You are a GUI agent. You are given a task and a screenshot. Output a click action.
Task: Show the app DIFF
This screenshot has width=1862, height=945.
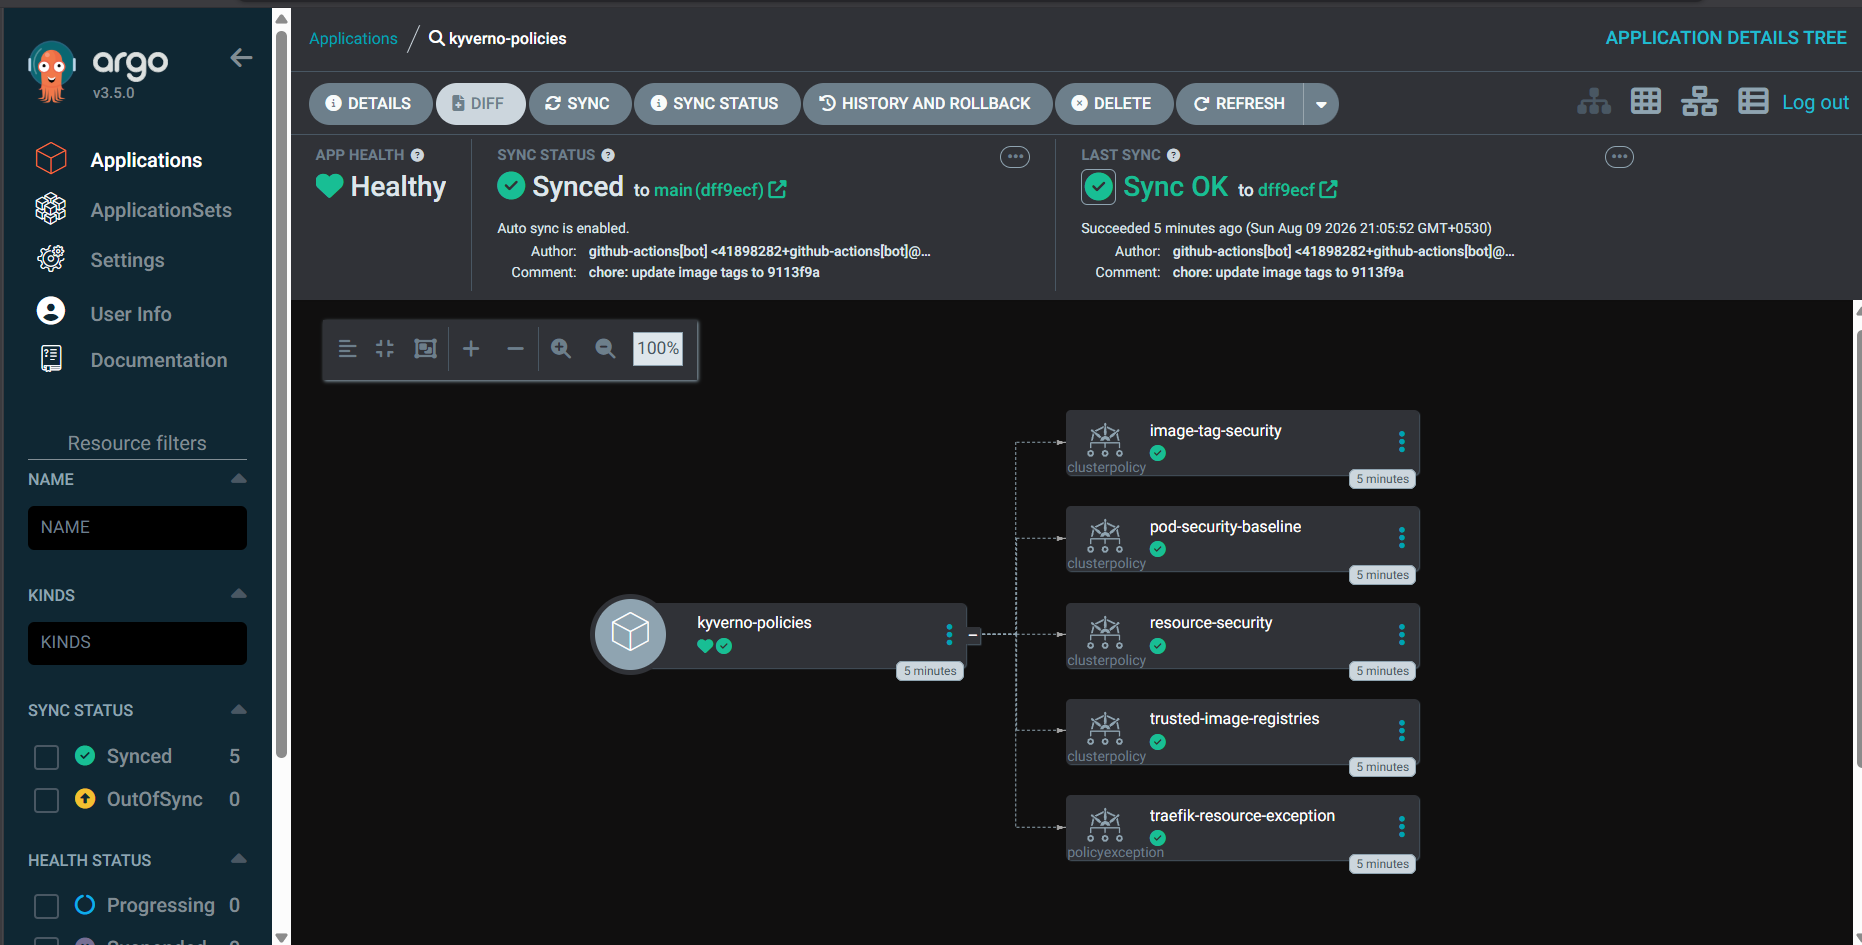480,104
